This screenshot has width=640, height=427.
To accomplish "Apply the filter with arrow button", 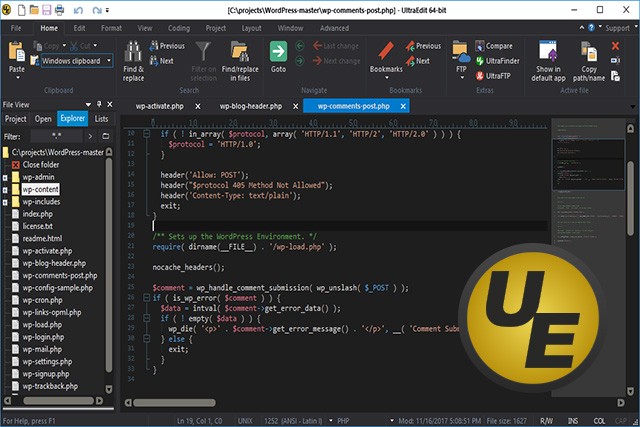I will (x=90, y=136).
